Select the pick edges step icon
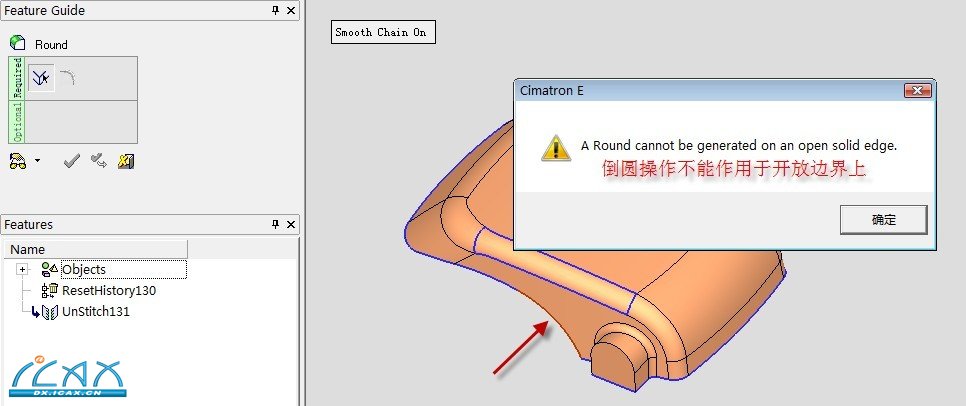The image size is (966, 406). (x=41, y=78)
